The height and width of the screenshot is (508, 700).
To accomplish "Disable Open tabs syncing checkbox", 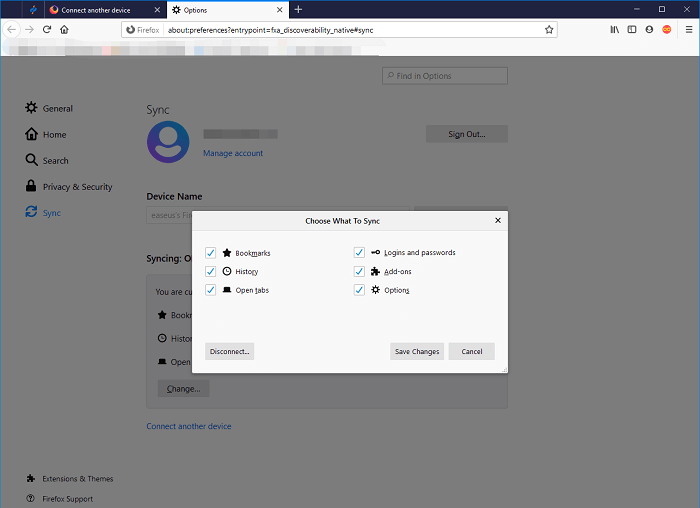I will [211, 290].
